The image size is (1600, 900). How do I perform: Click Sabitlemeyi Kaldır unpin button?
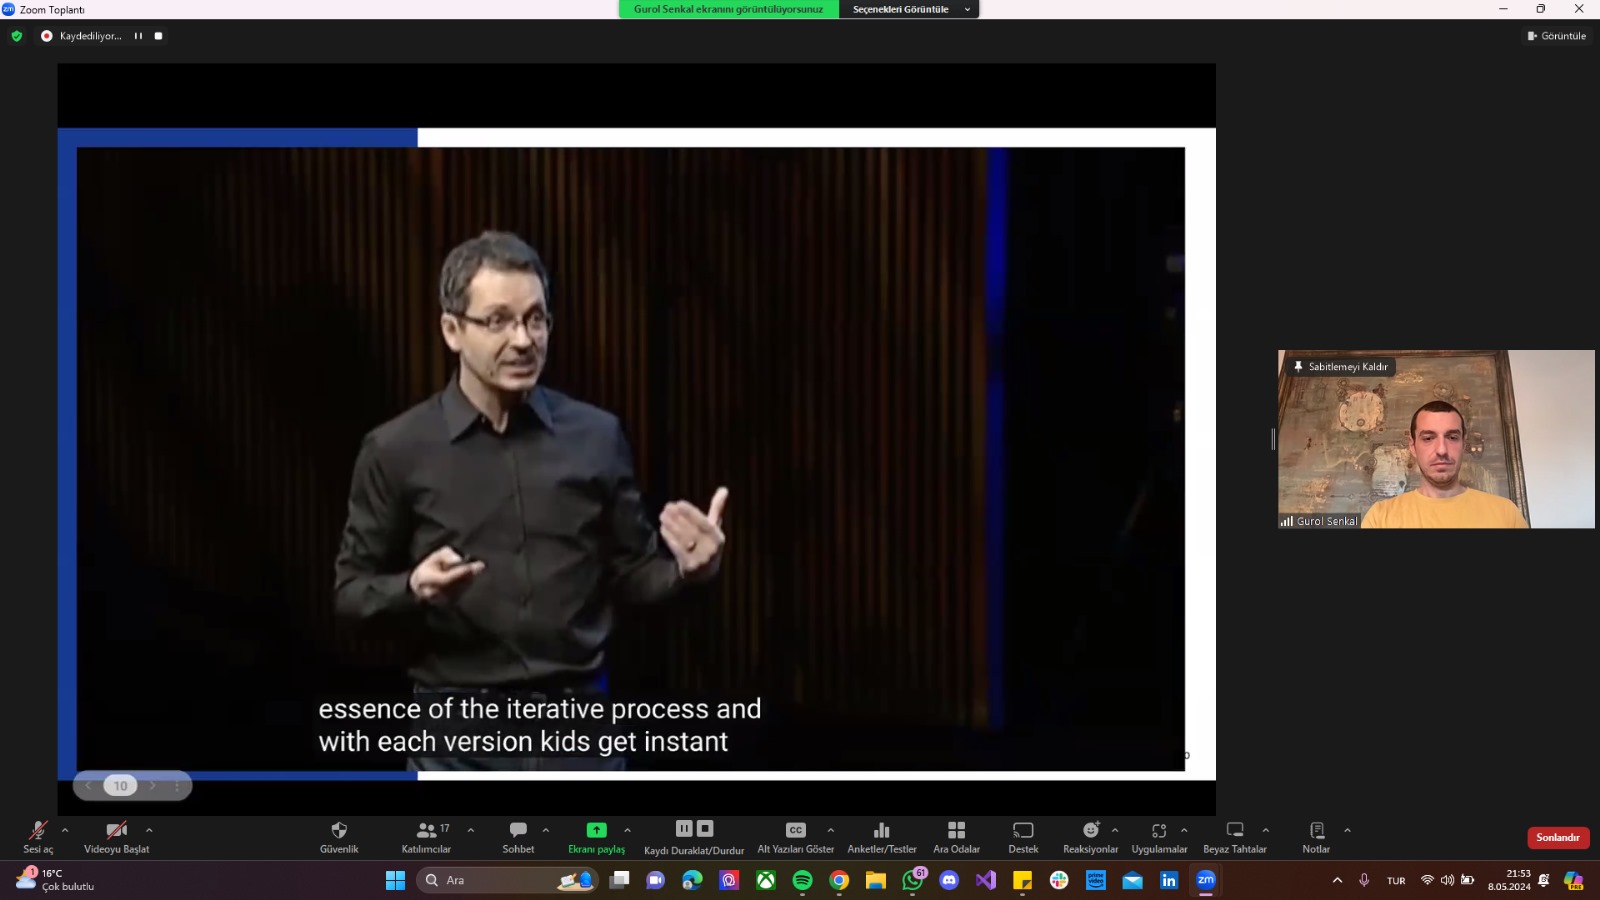1340,367
